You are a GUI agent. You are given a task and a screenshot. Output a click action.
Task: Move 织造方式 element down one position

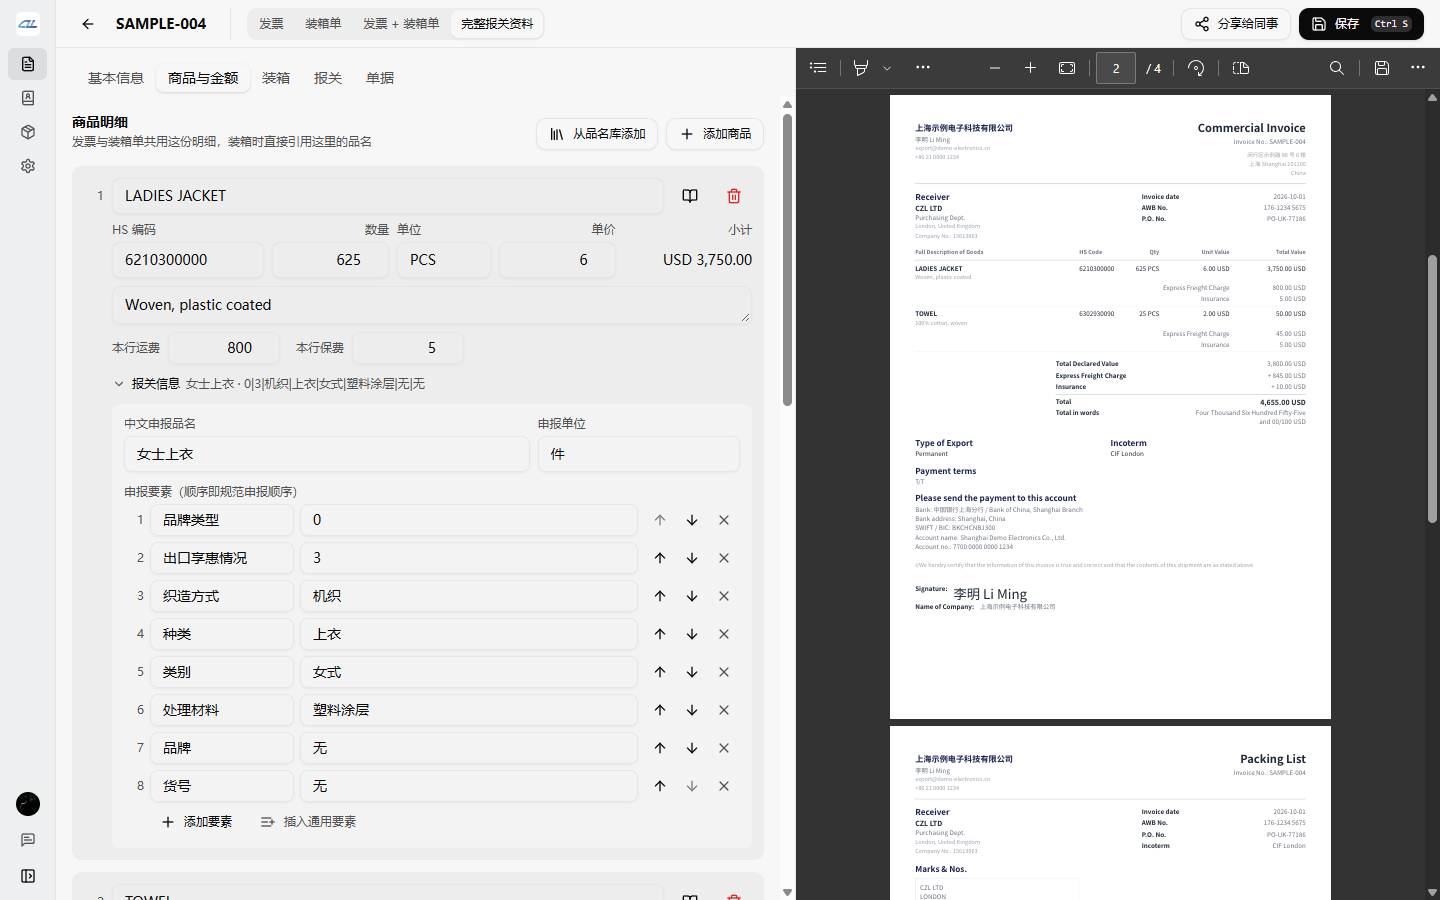coord(692,596)
